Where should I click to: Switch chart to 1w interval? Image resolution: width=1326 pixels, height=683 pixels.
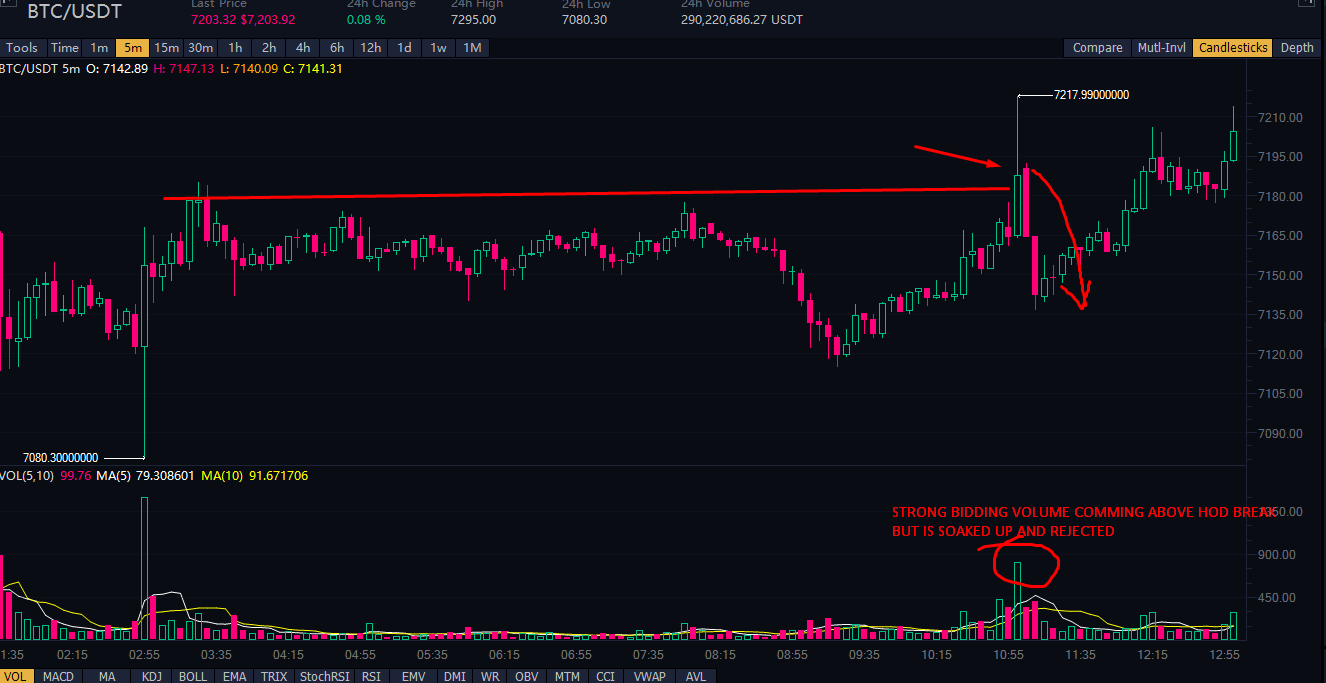click(438, 48)
